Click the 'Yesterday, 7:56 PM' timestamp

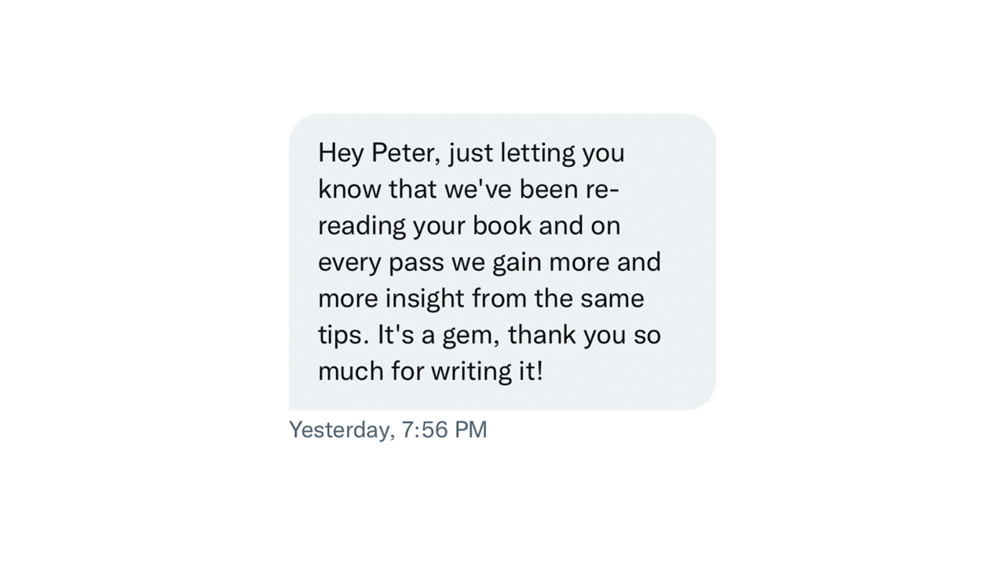tap(388, 430)
